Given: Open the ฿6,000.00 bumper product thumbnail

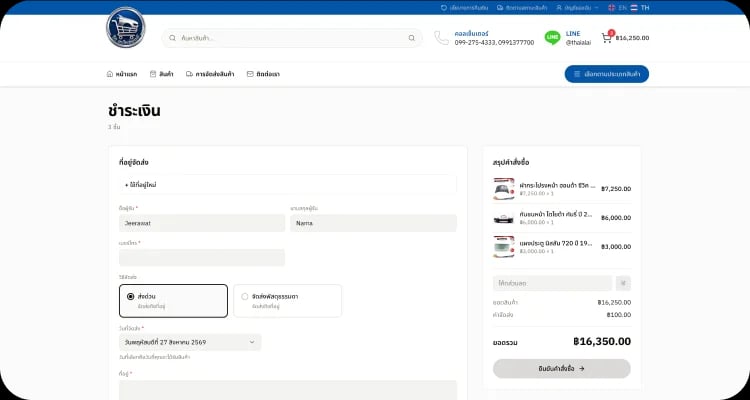Looking at the screenshot, I should tap(504, 218).
